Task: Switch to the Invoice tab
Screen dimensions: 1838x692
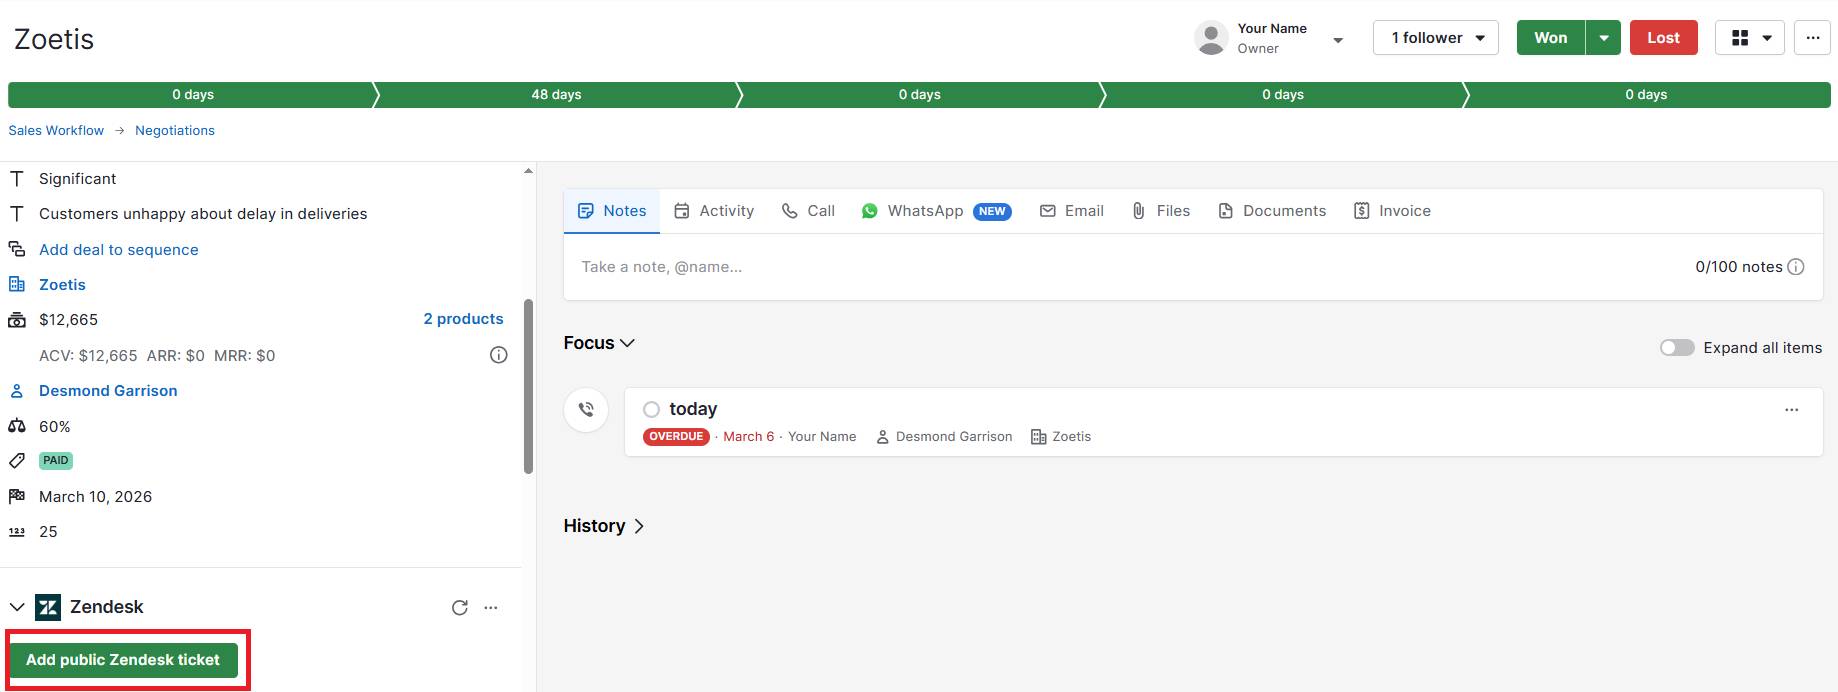Action: (x=1392, y=211)
